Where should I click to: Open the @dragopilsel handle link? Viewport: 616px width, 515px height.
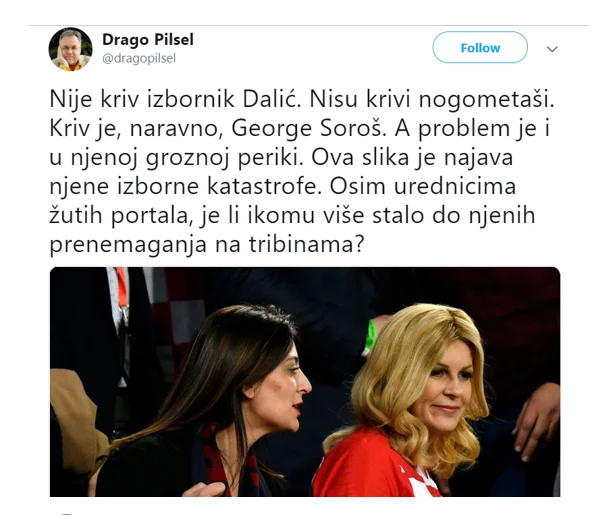139,59
